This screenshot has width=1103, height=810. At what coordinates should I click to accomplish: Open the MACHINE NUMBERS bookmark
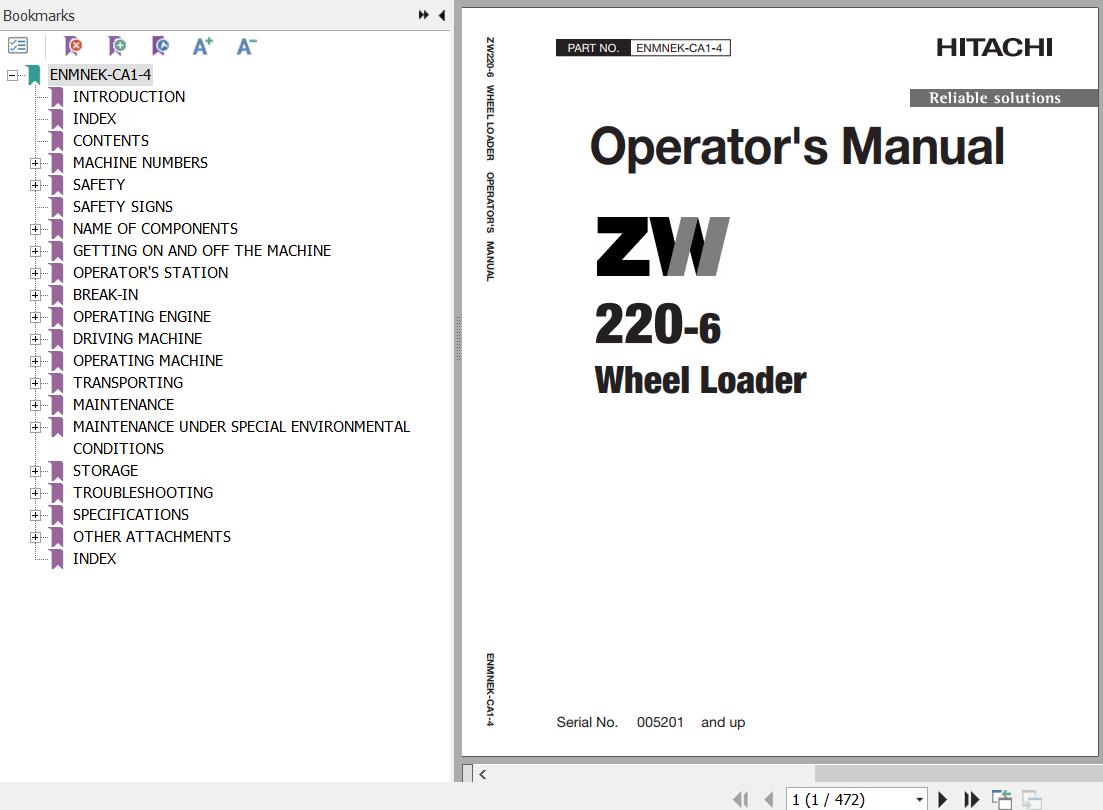(x=140, y=163)
